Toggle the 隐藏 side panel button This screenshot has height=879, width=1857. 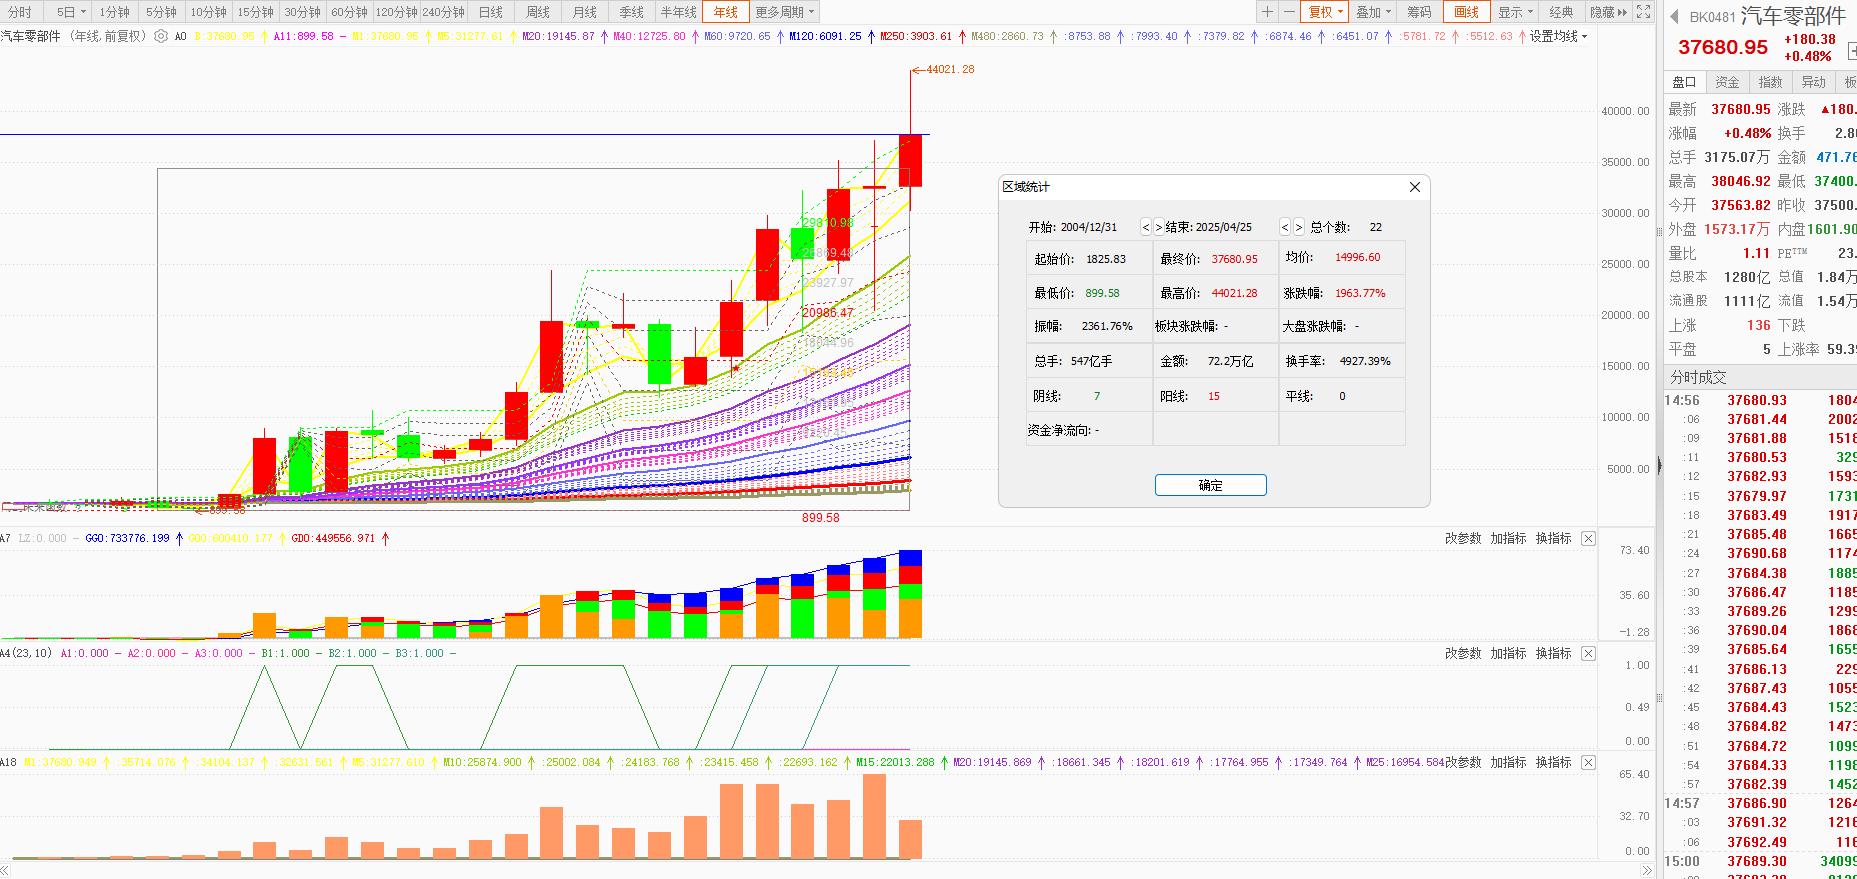pos(1608,12)
